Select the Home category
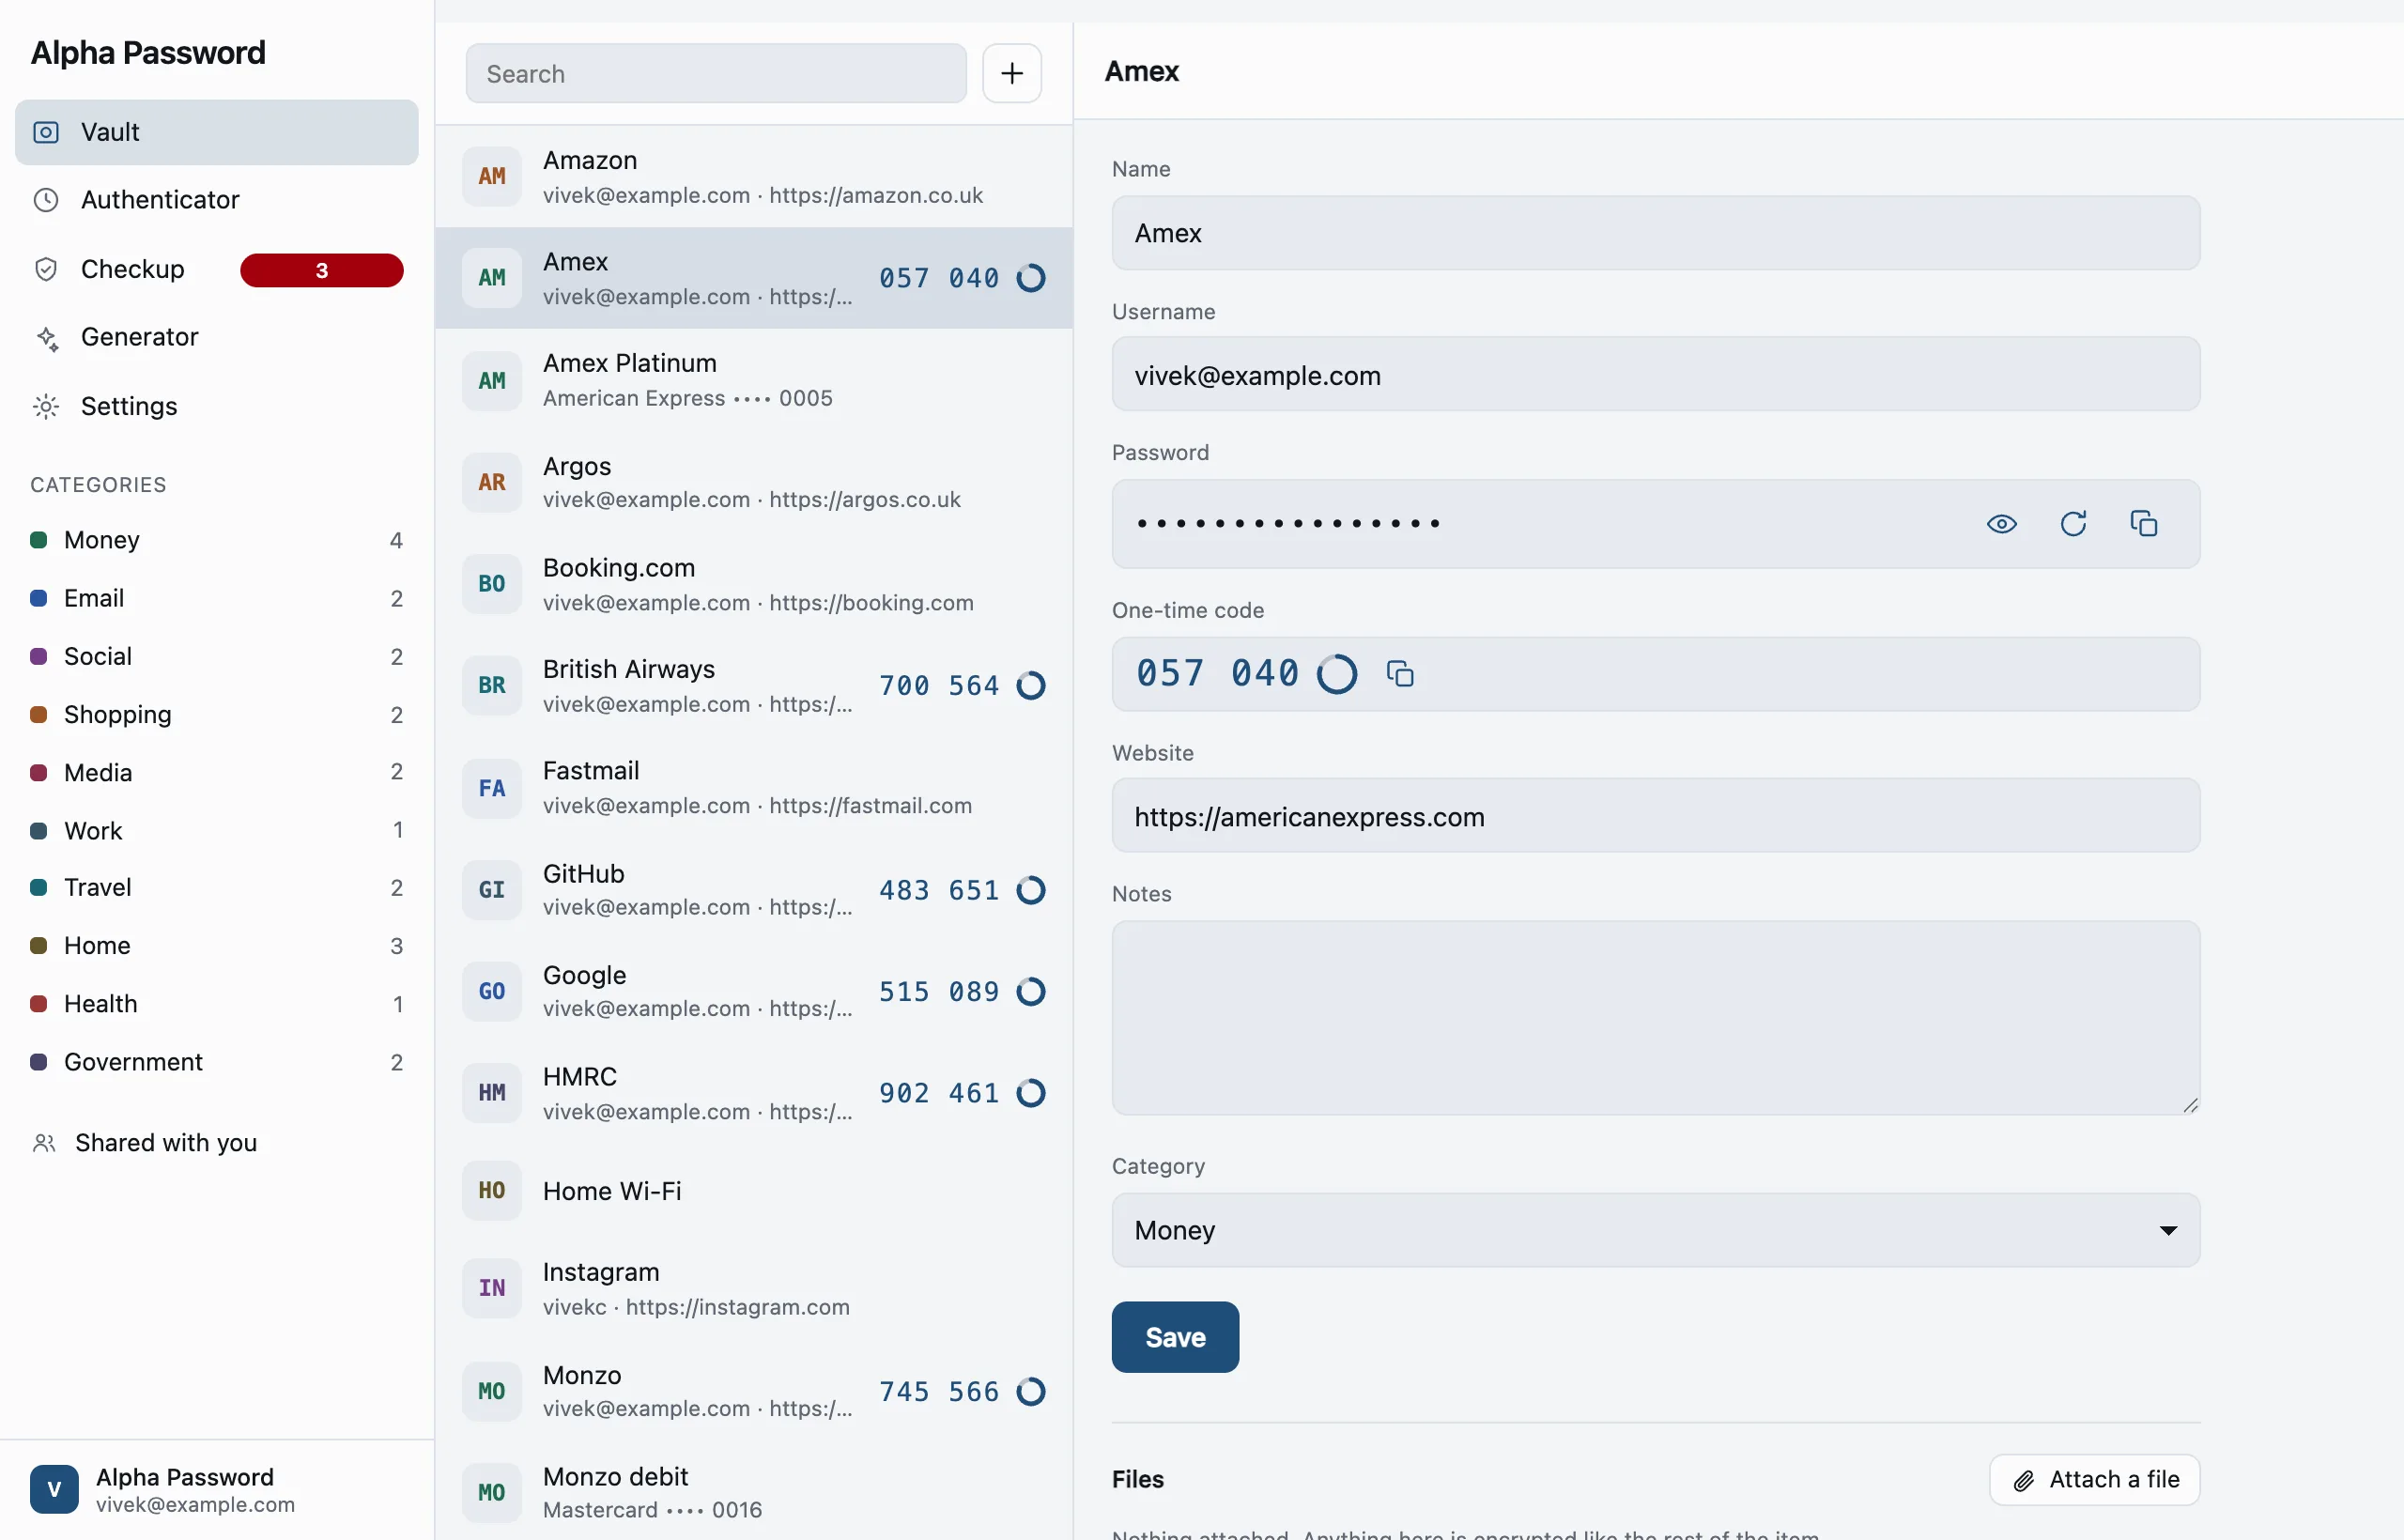The width and height of the screenshot is (2404, 1540). coord(216,945)
